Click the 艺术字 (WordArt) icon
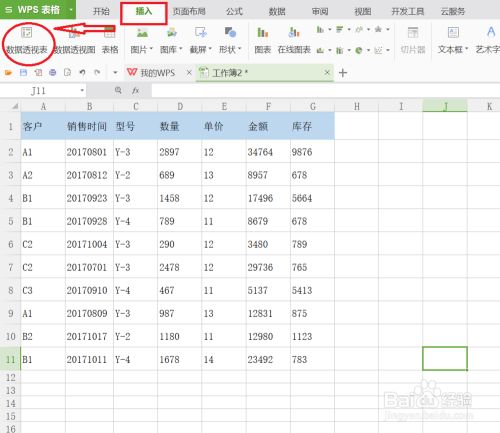 [x=491, y=32]
